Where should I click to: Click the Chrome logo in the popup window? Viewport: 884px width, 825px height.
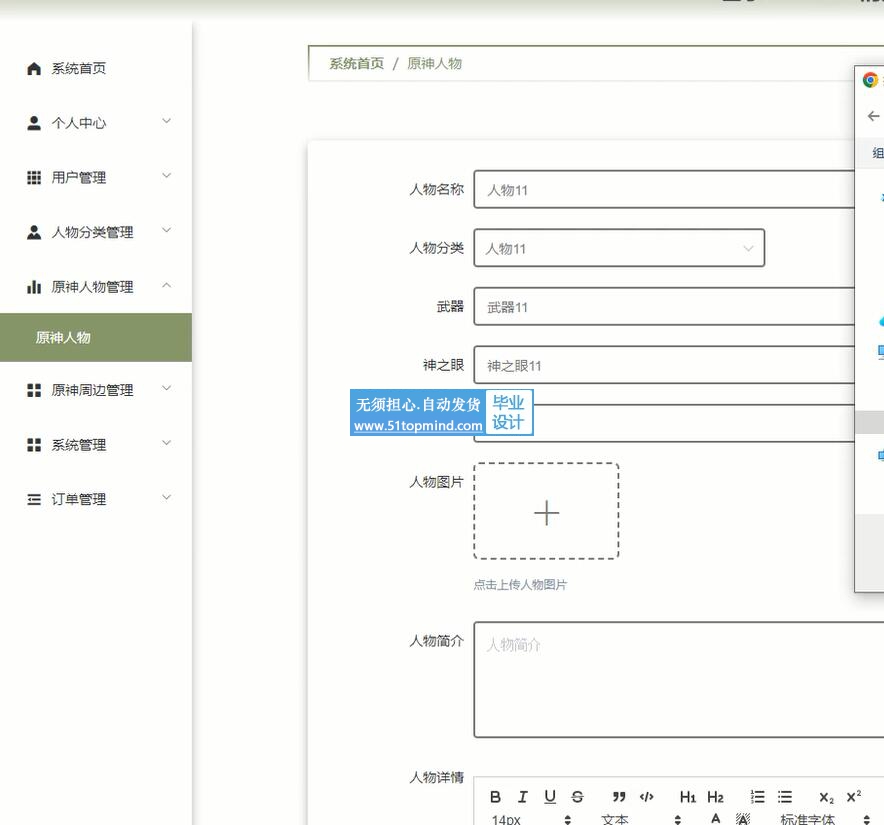tap(870, 81)
